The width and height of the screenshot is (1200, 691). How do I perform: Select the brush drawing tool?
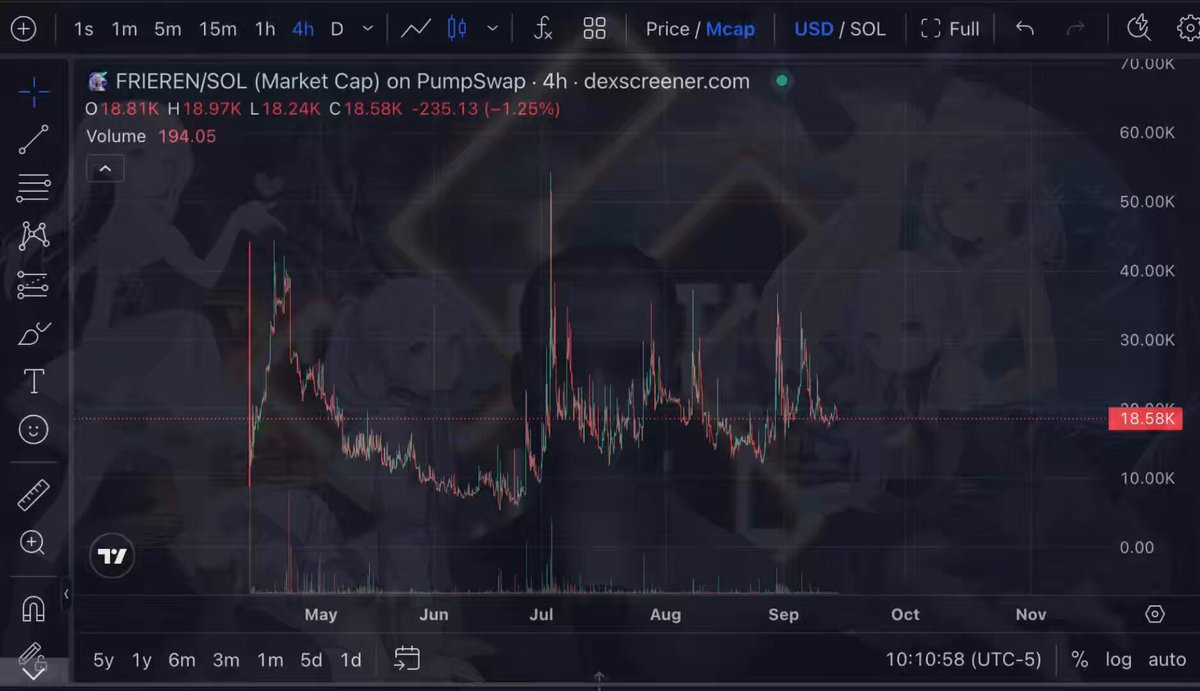(x=33, y=333)
